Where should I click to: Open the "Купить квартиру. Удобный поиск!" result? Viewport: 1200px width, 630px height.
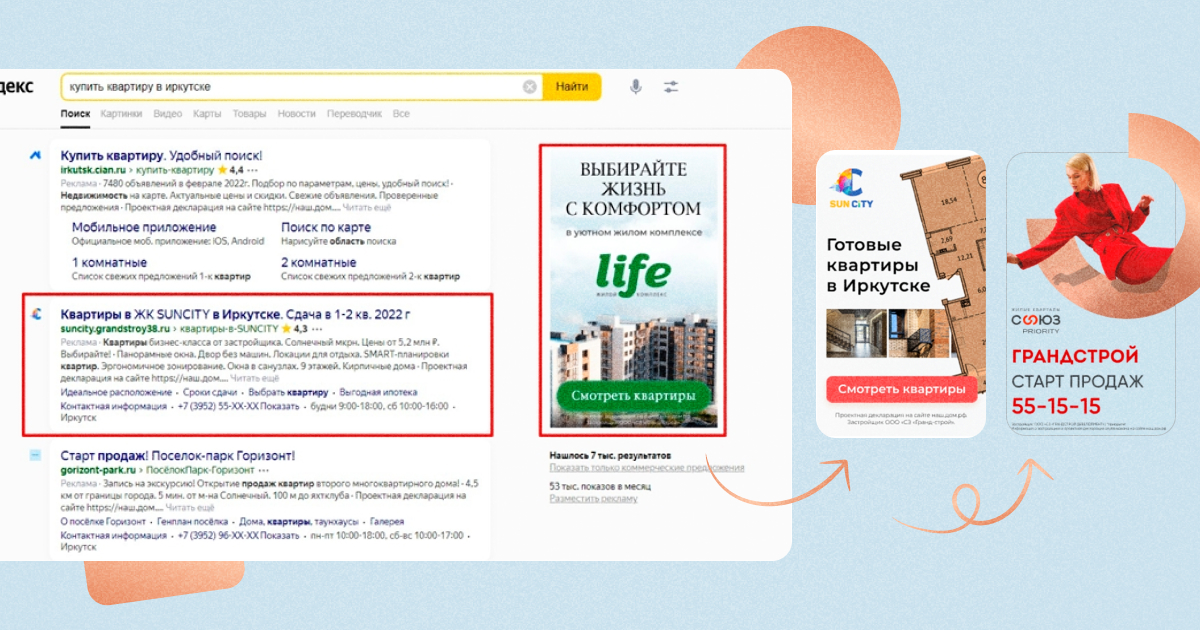click(x=161, y=156)
